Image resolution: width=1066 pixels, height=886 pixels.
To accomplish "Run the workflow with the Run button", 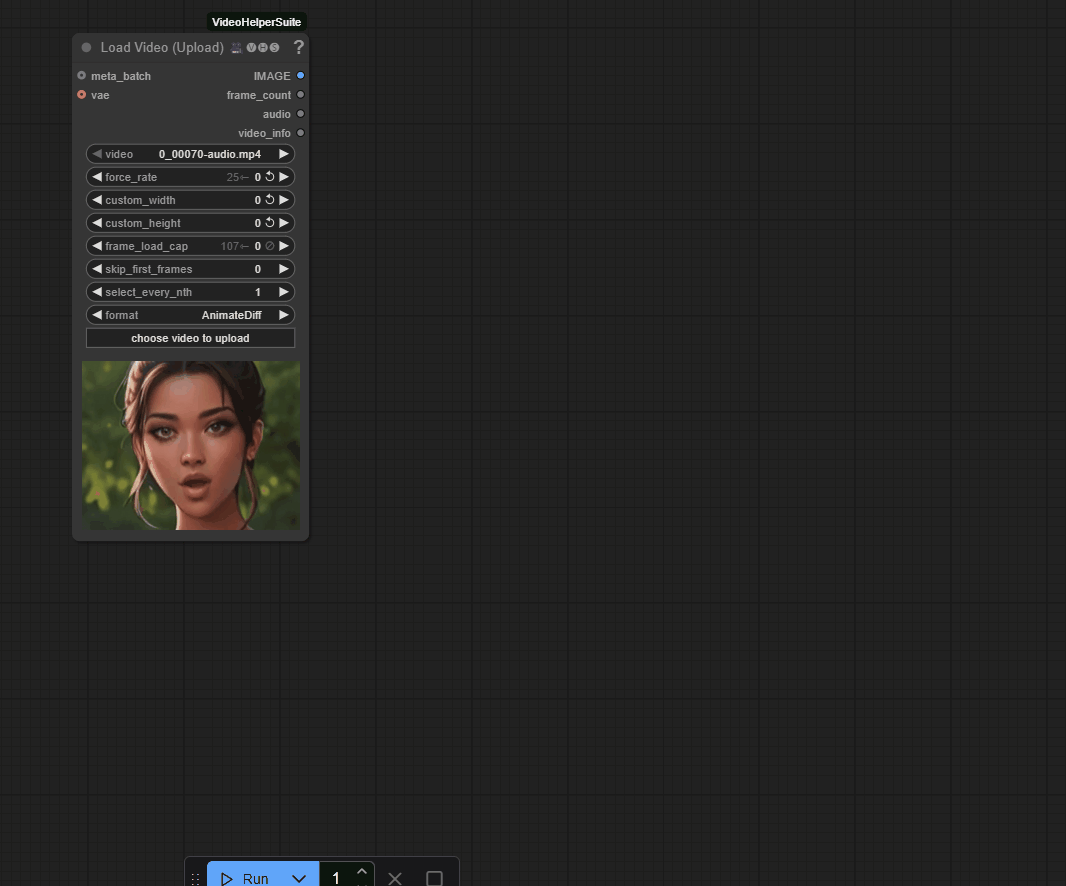I will pos(245,878).
